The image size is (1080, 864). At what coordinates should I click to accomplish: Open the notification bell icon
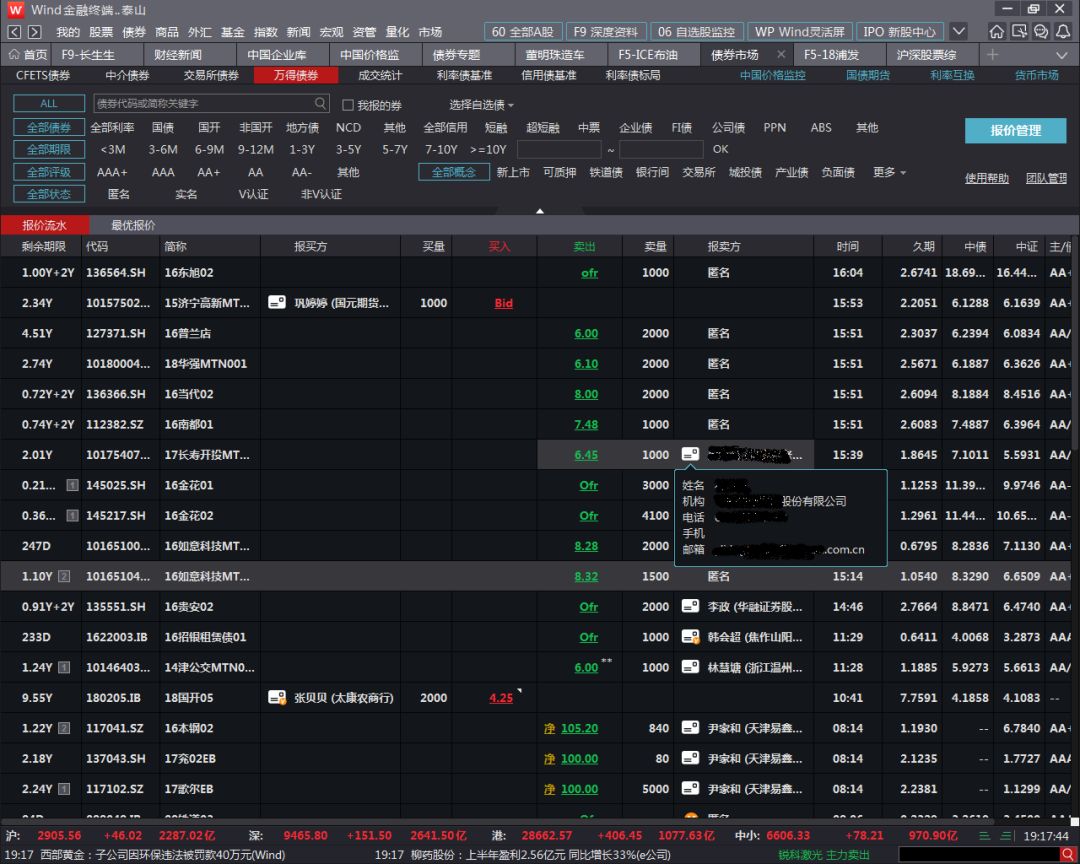[x=1063, y=32]
